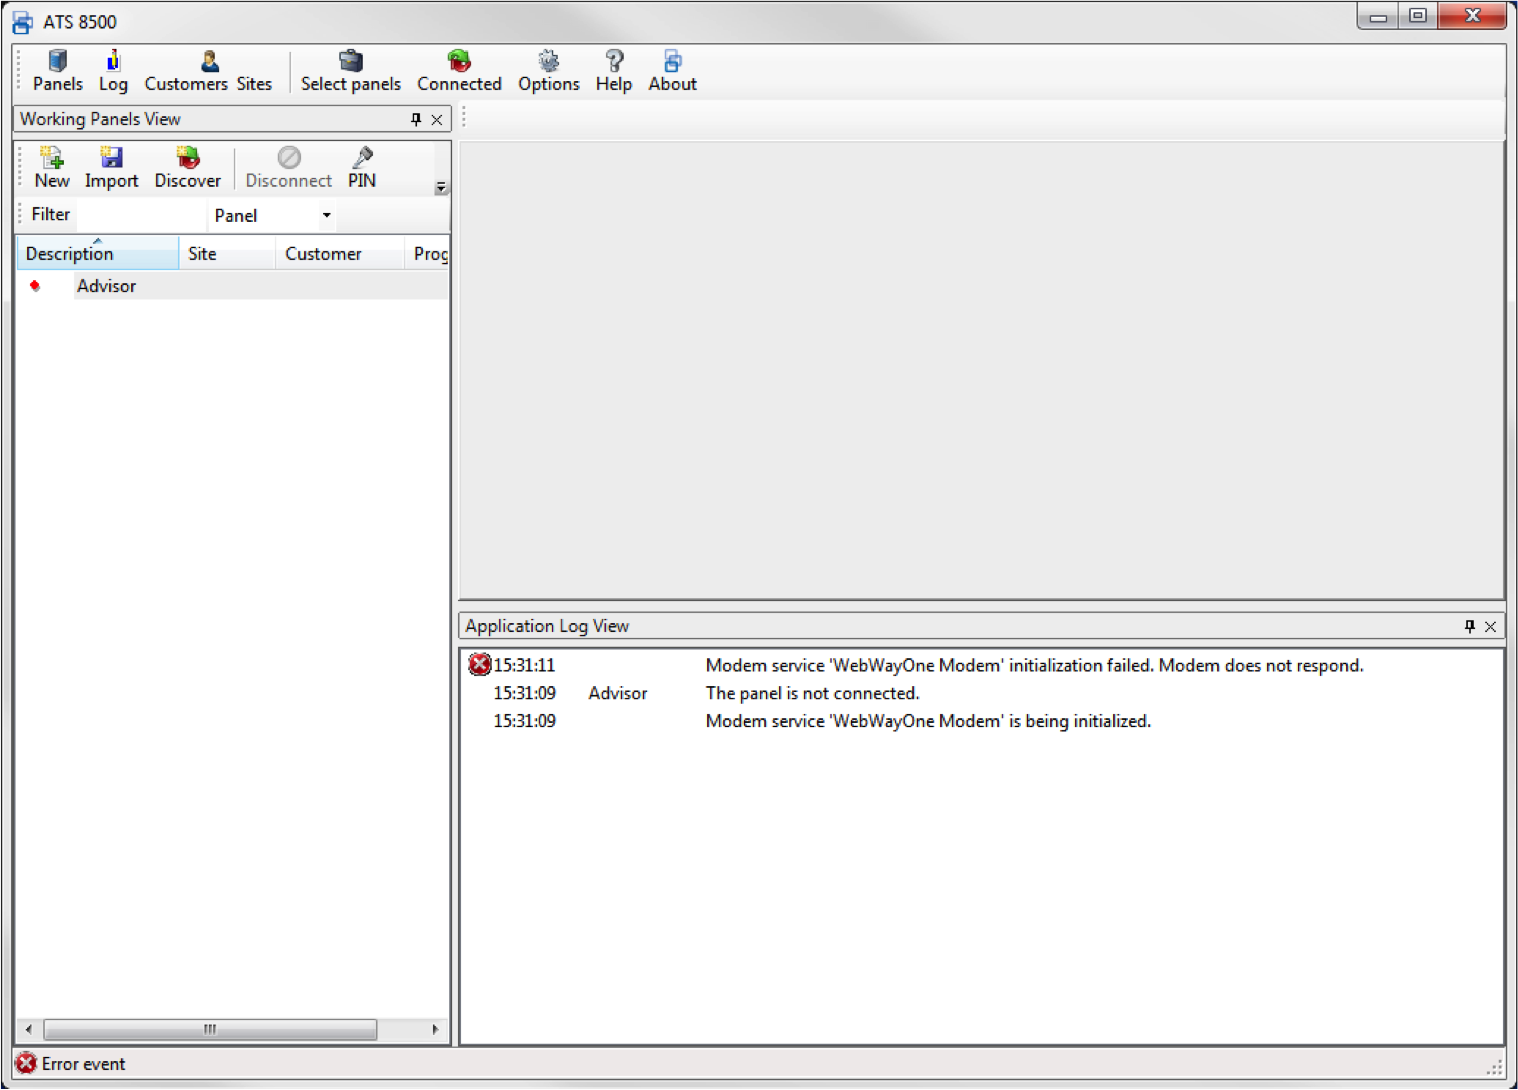Sort by Description column header
The image size is (1518, 1090).
[x=97, y=254]
